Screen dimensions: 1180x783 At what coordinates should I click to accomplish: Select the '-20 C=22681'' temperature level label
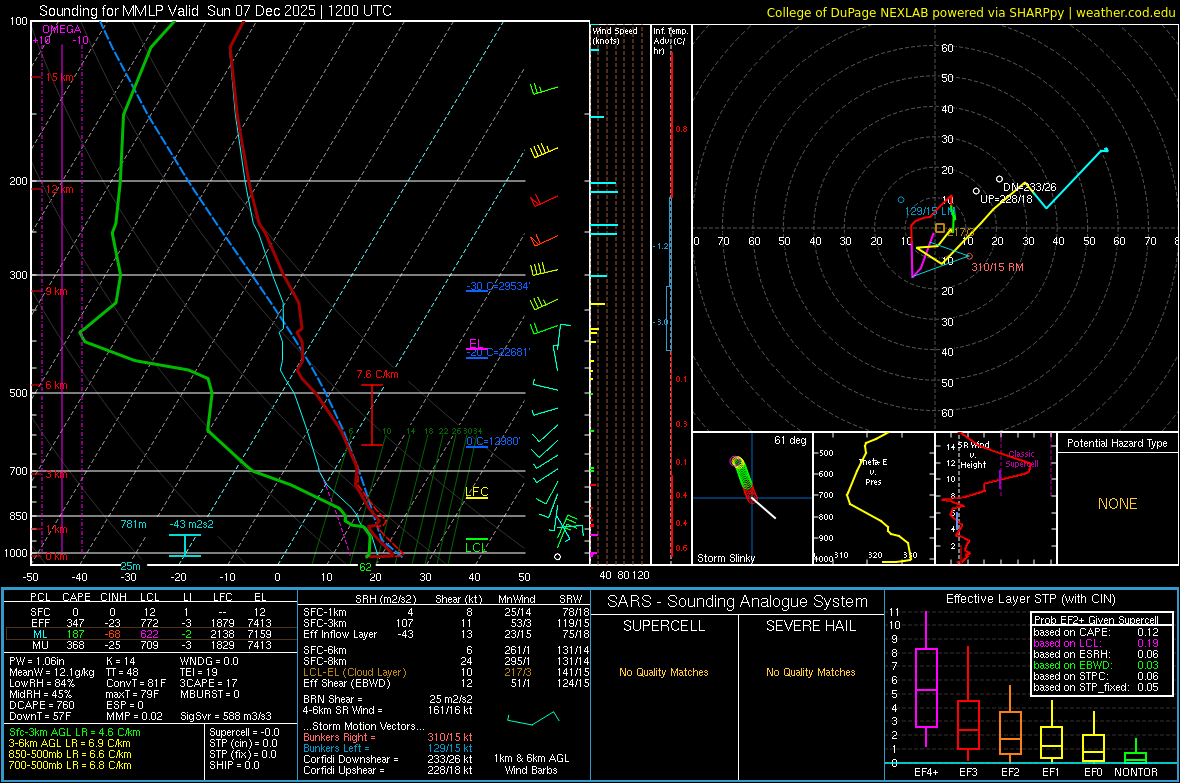click(x=498, y=352)
